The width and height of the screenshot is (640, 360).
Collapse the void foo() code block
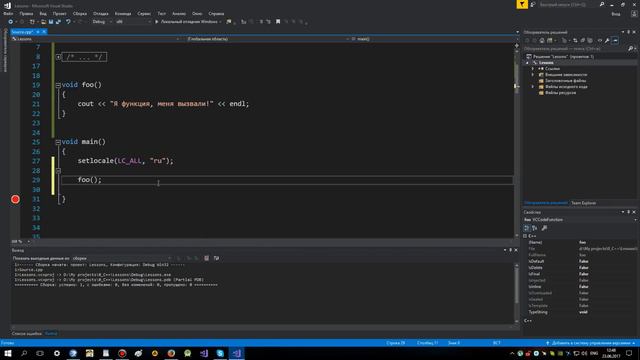58,85
